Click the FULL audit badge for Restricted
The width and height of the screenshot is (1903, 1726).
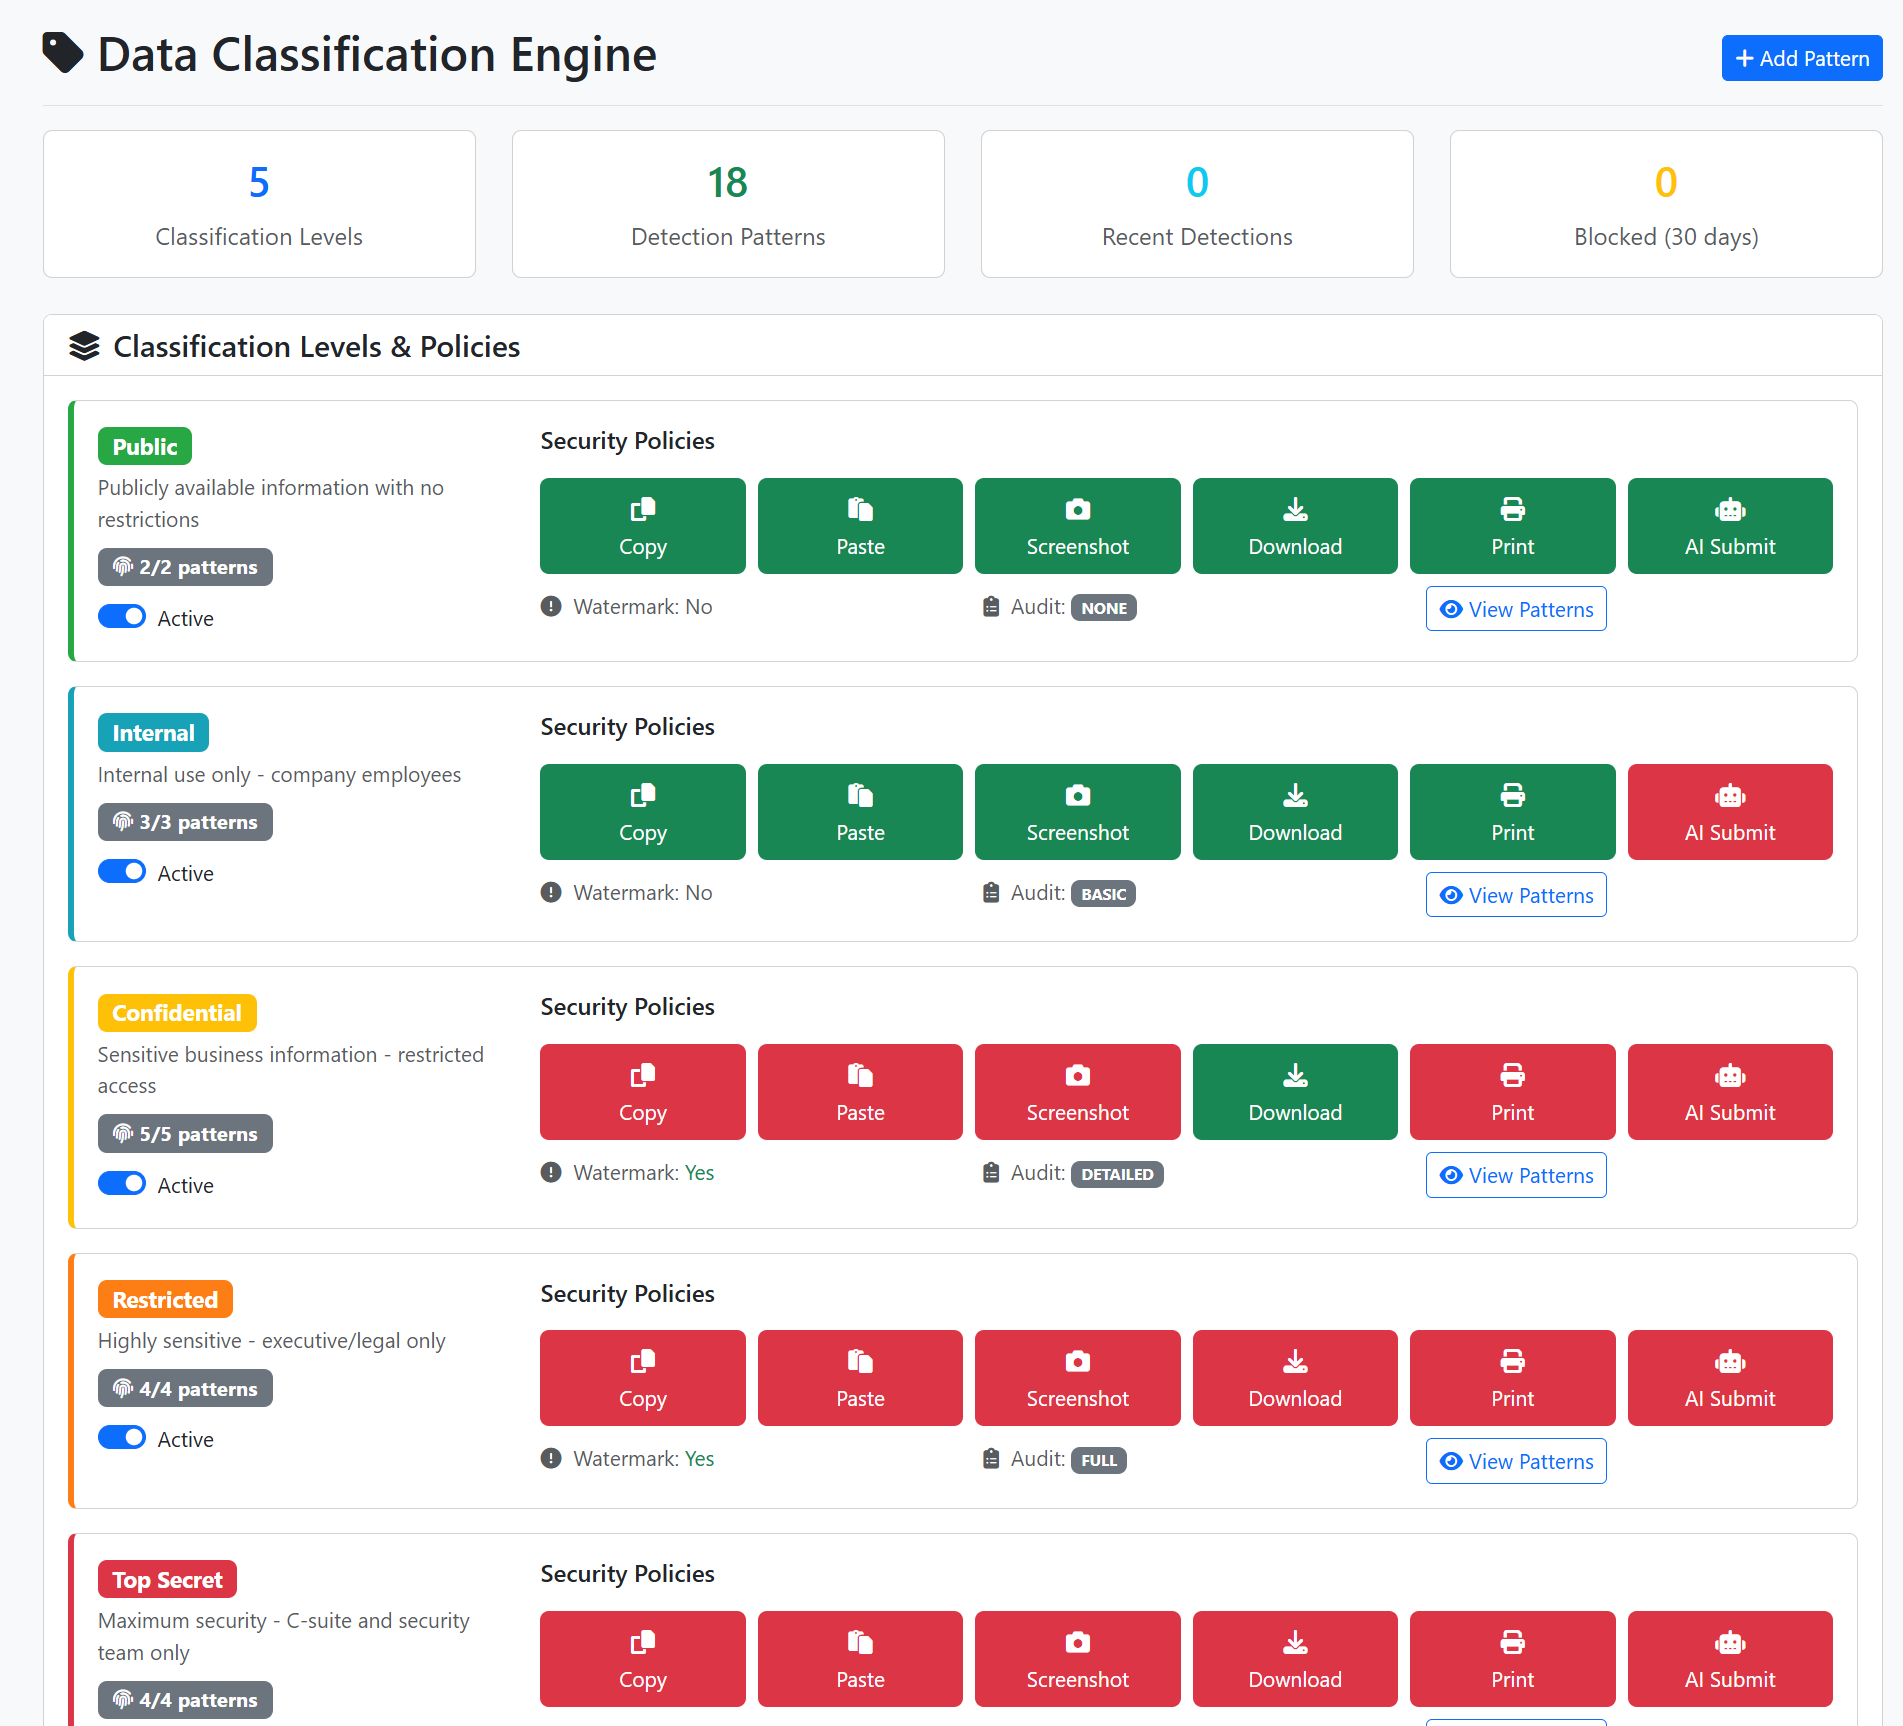pos(1098,1460)
